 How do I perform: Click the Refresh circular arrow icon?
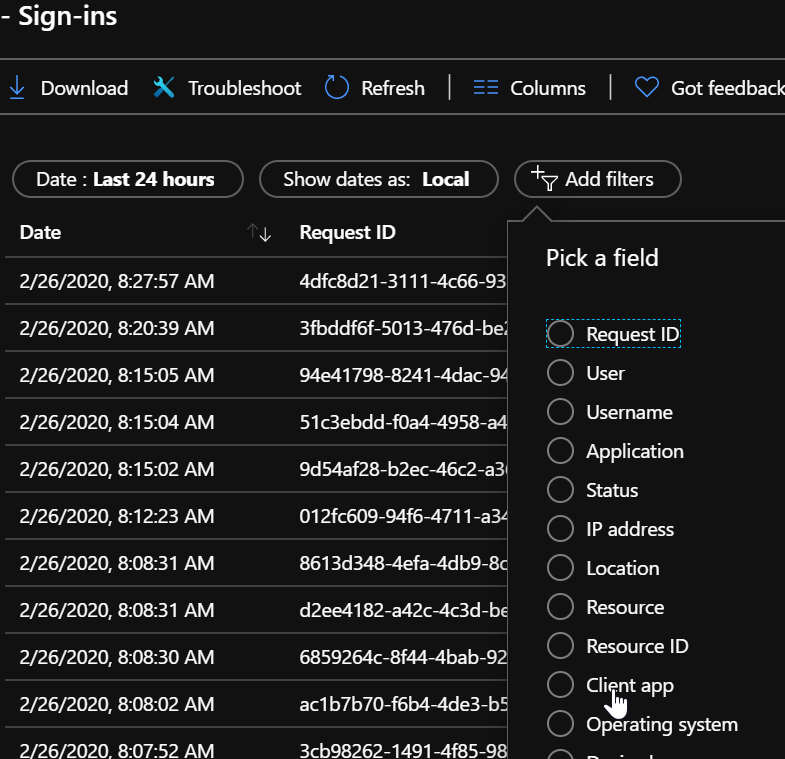[x=337, y=88]
